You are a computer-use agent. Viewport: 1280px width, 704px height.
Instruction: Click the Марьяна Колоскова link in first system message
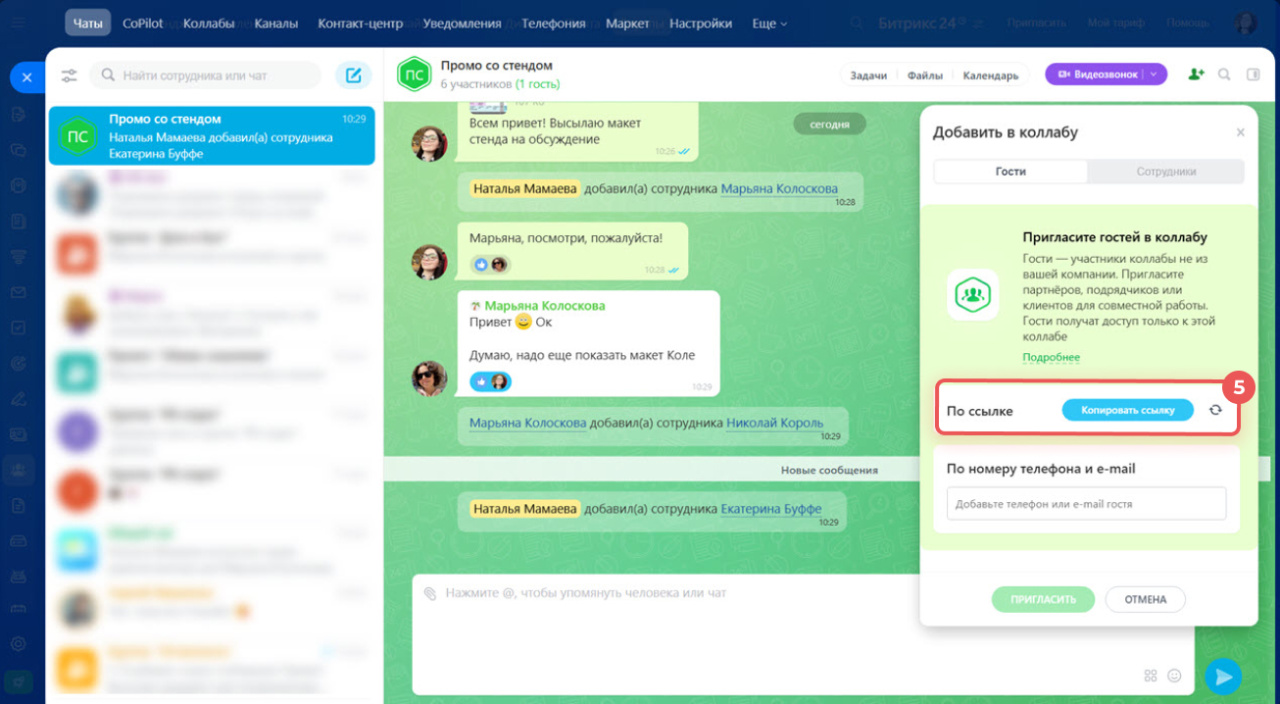point(779,188)
